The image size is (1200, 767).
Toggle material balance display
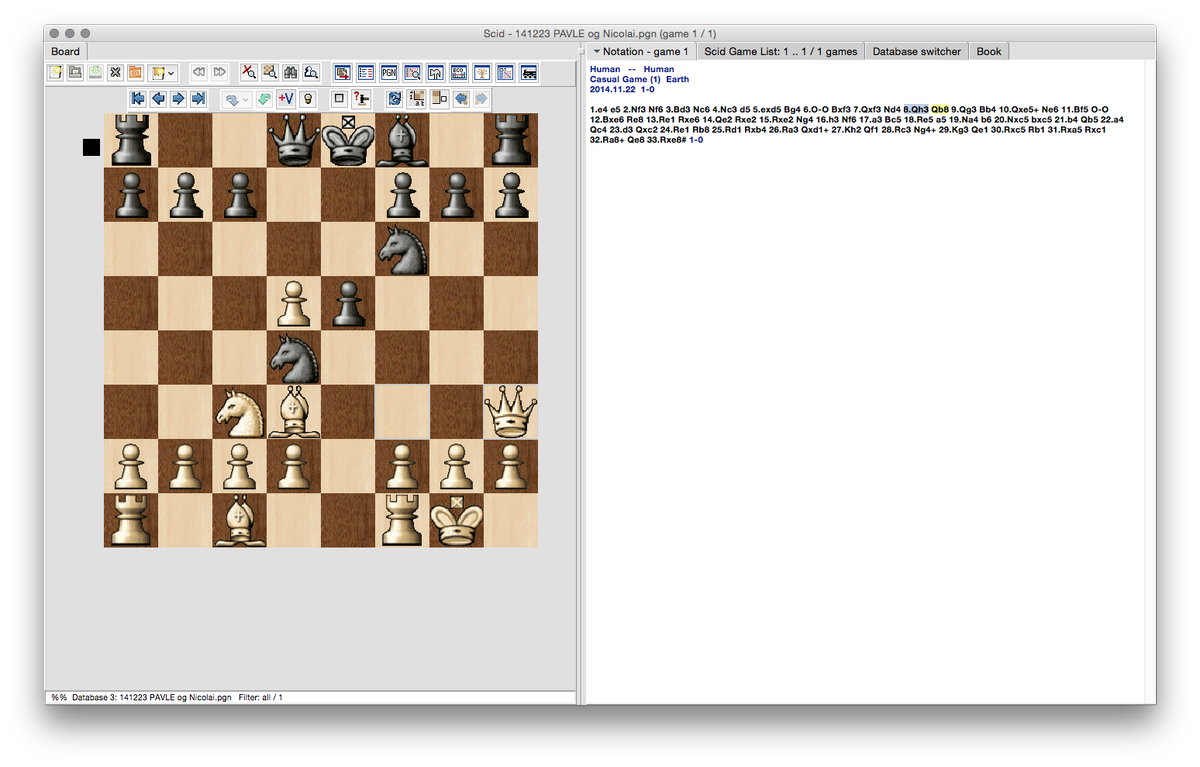[439, 99]
